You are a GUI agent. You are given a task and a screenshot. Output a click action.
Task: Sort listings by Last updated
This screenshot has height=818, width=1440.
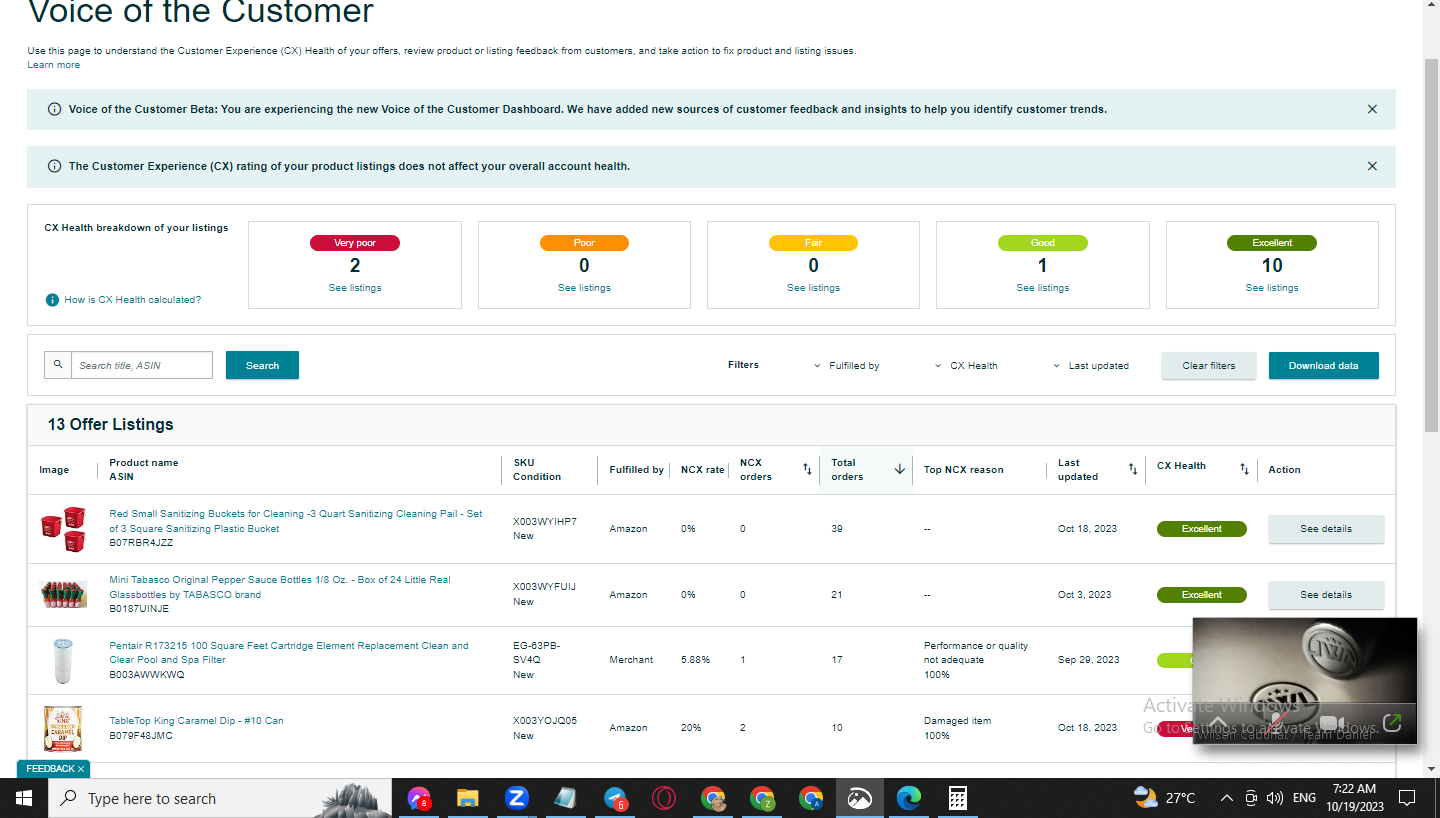click(x=1133, y=469)
